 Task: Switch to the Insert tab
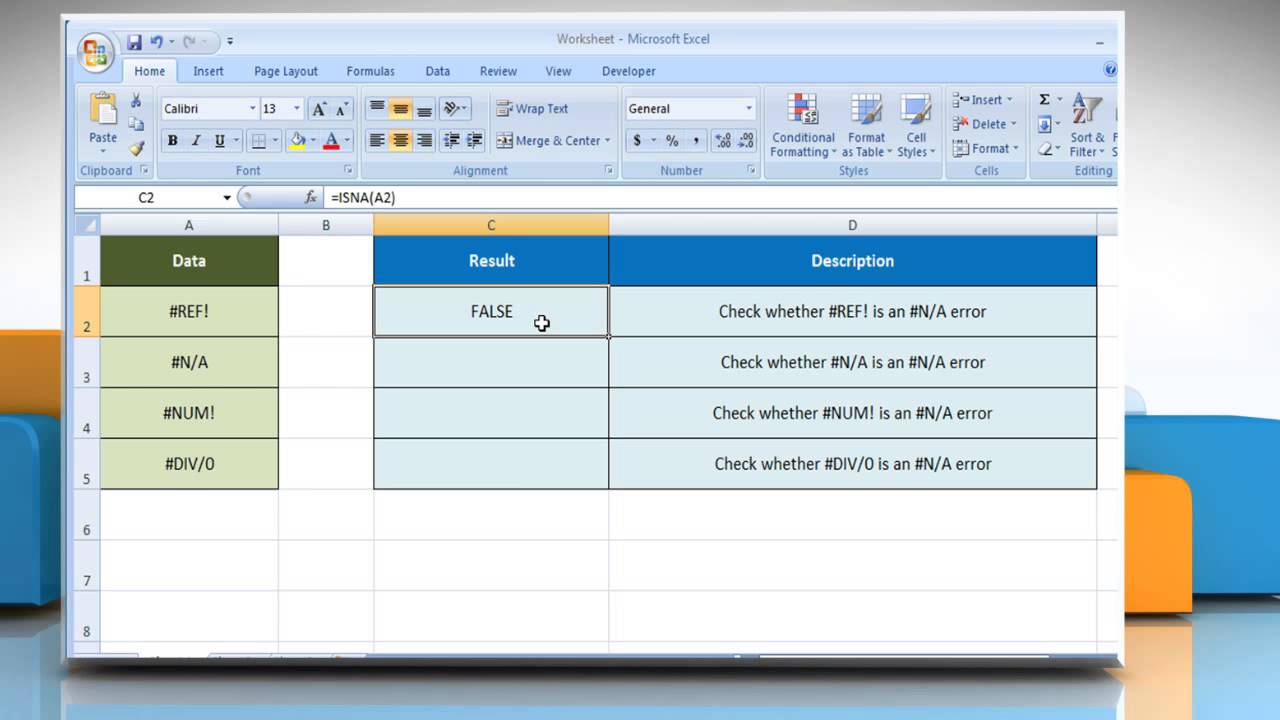coord(209,71)
